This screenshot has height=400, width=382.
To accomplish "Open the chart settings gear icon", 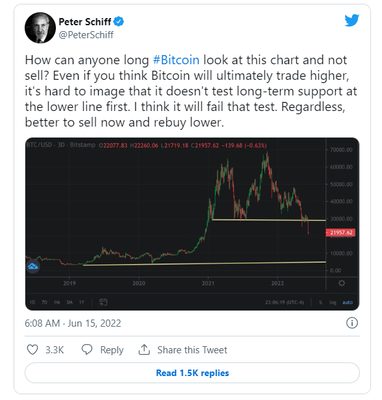I will coord(341,283).
